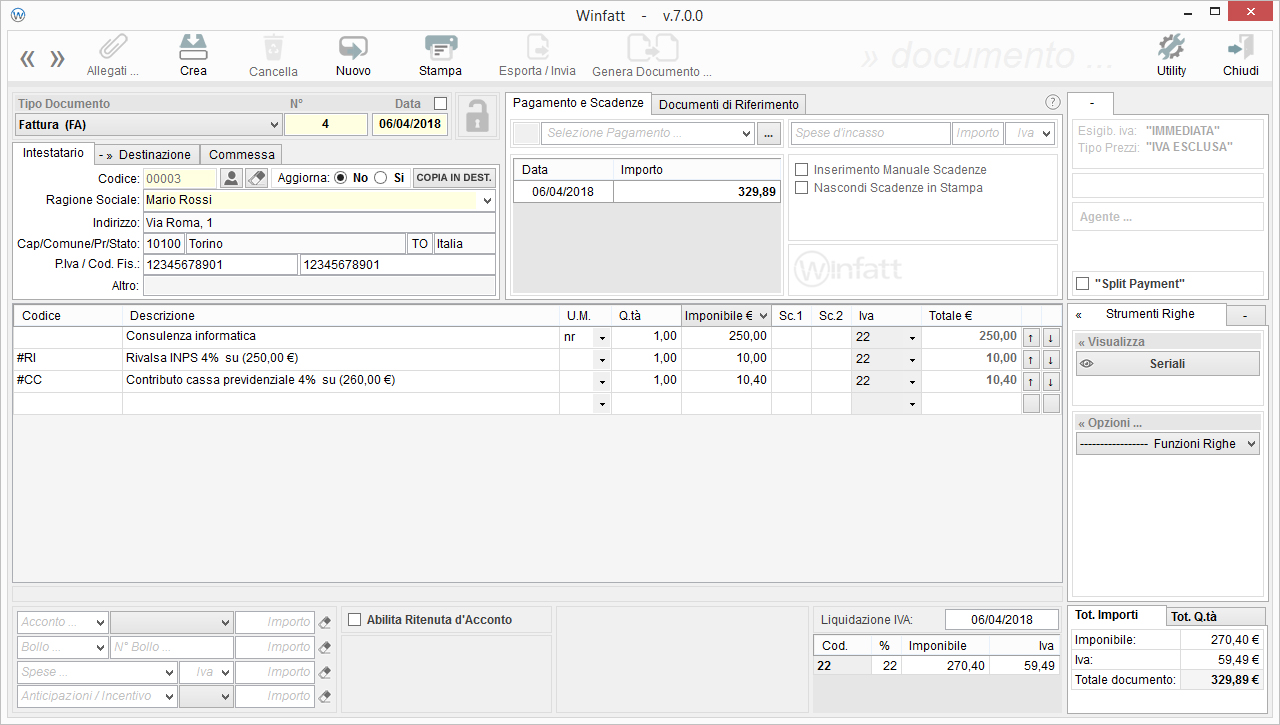Collapse Strumenti Righe panel with « button

tap(1078, 314)
